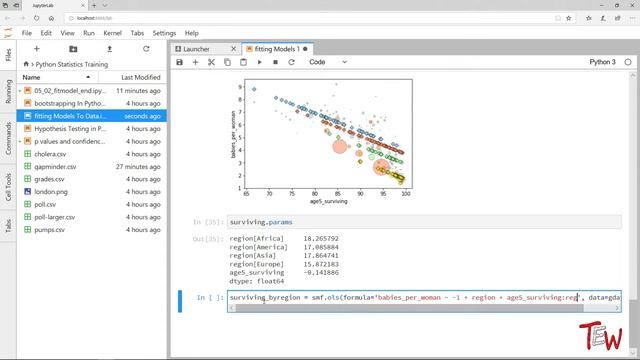Open the Help menu
Viewport: 640px width, 360px height.
[191, 33]
